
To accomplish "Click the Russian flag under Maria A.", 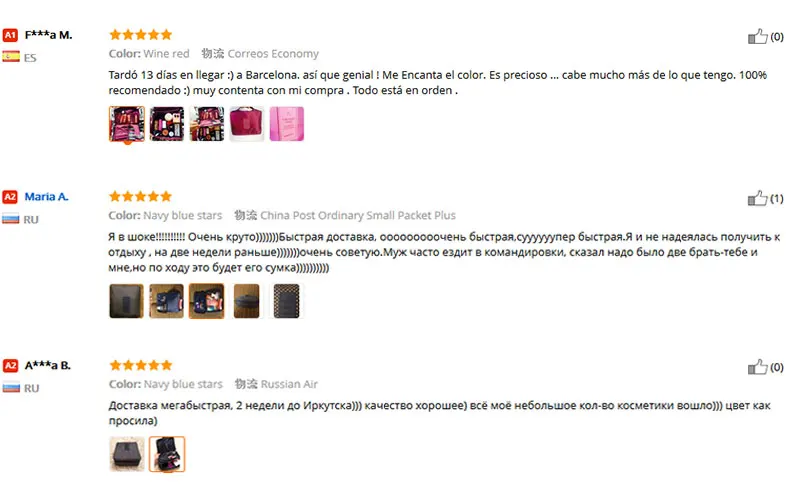I will point(11,219).
